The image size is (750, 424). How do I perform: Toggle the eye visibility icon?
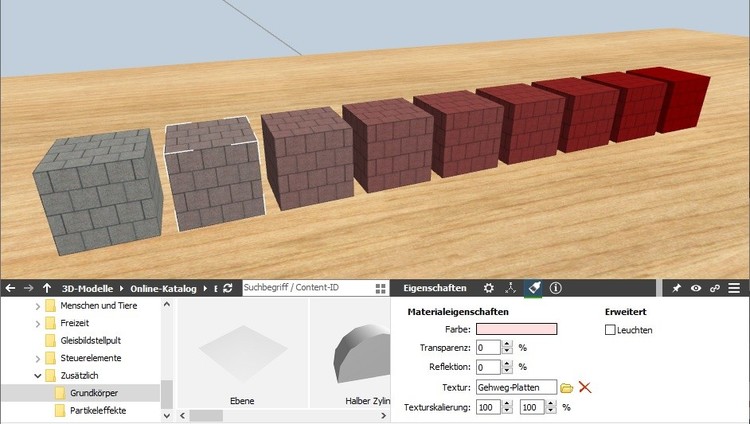coord(695,288)
